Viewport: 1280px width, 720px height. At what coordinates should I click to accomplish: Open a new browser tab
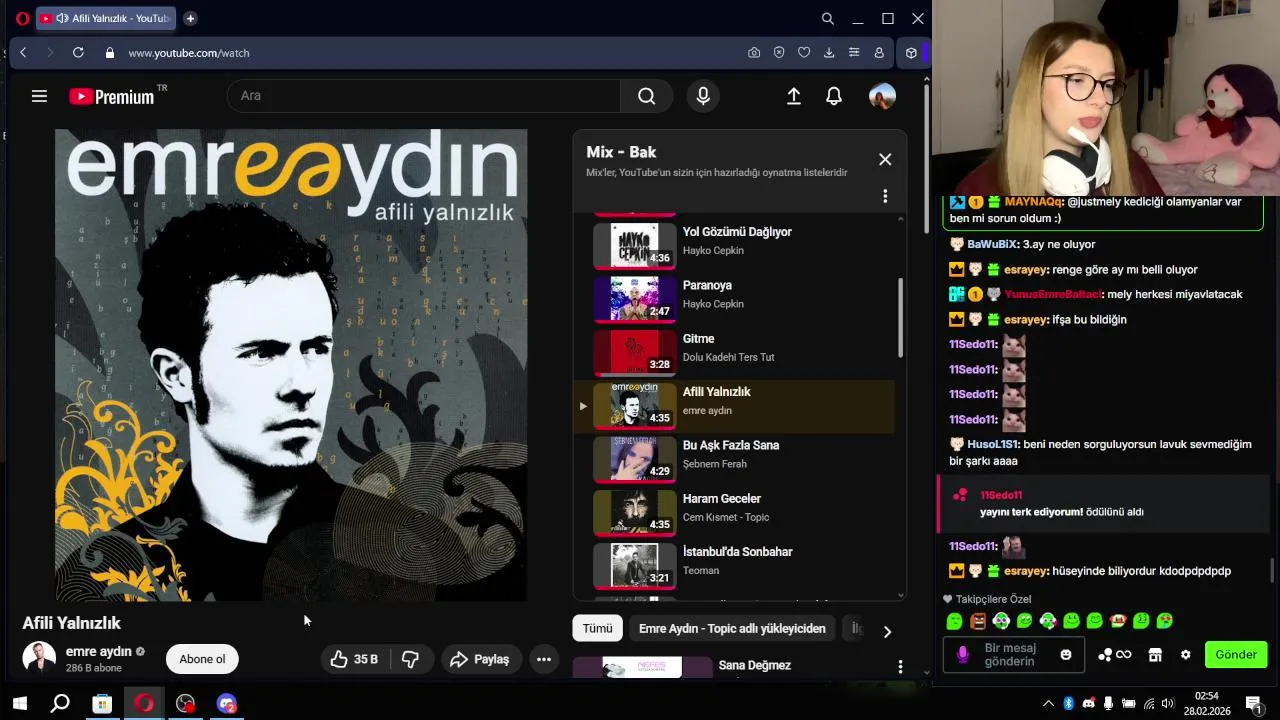coord(190,18)
